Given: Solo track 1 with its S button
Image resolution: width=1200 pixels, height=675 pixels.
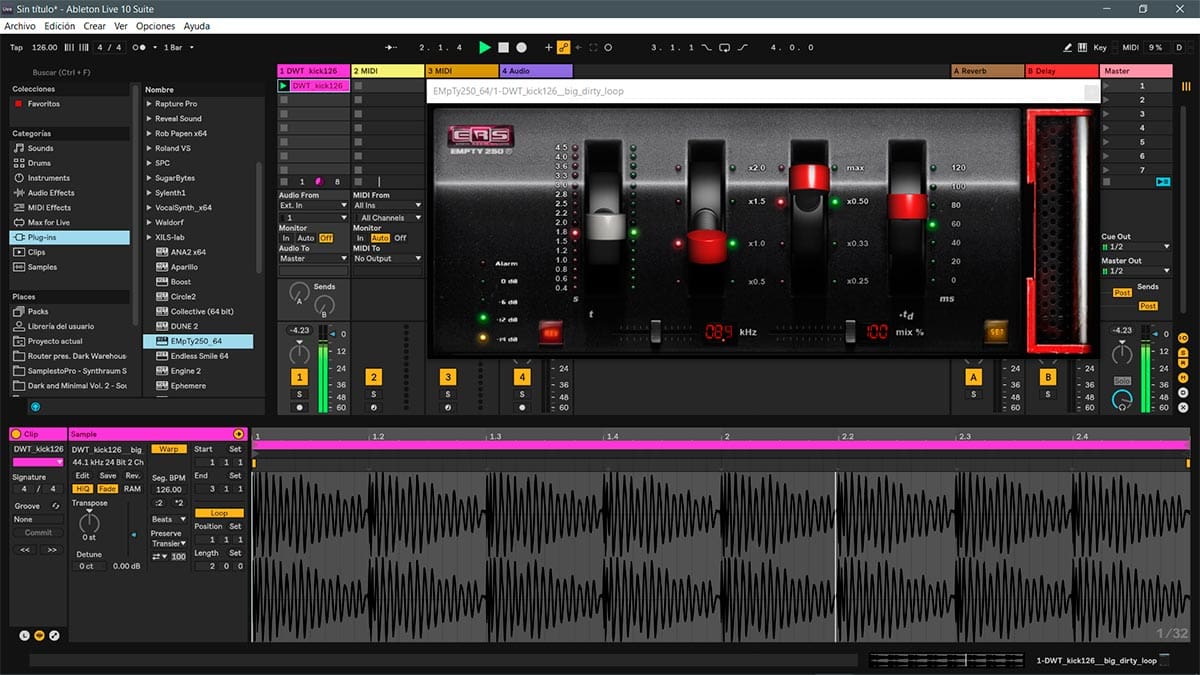Looking at the screenshot, I should pos(299,394).
